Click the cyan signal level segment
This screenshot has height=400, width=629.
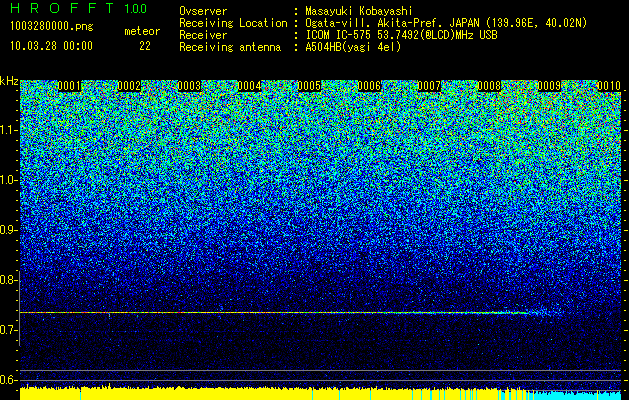[x=578, y=396]
